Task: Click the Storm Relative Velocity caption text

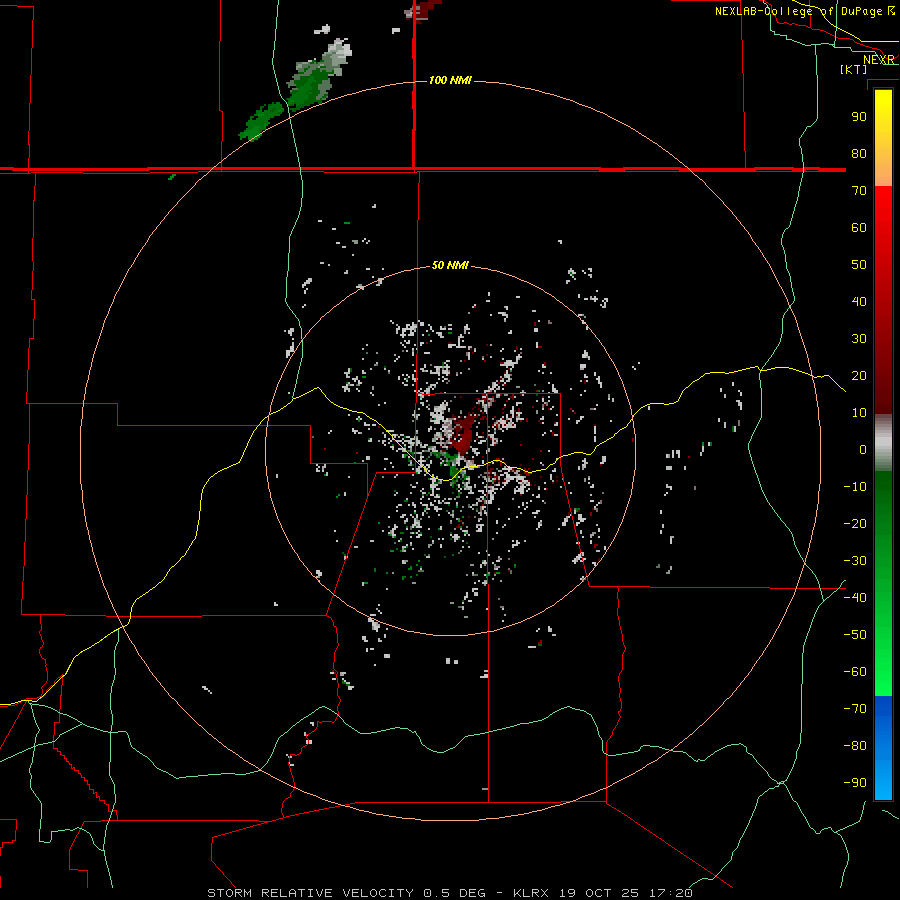Action: (x=310, y=893)
